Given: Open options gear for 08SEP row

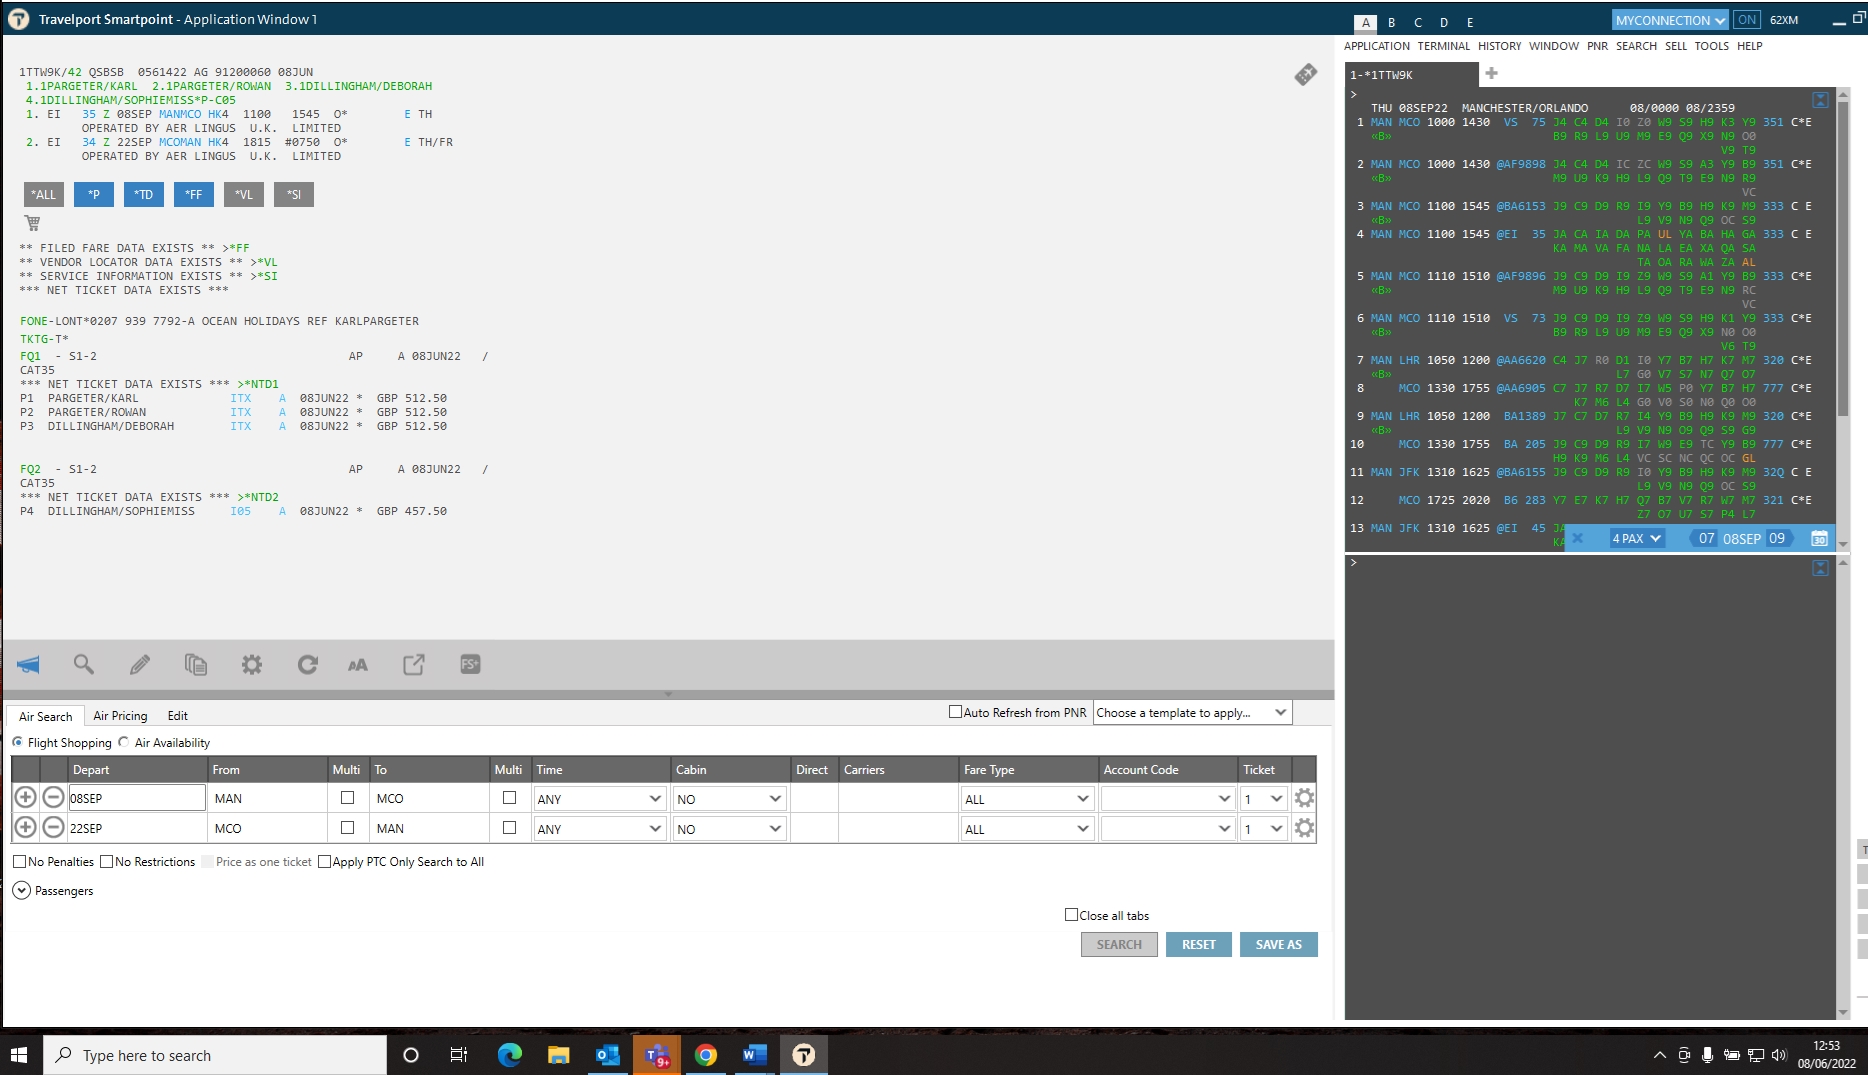Looking at the screenshot, I should 1304,798.
